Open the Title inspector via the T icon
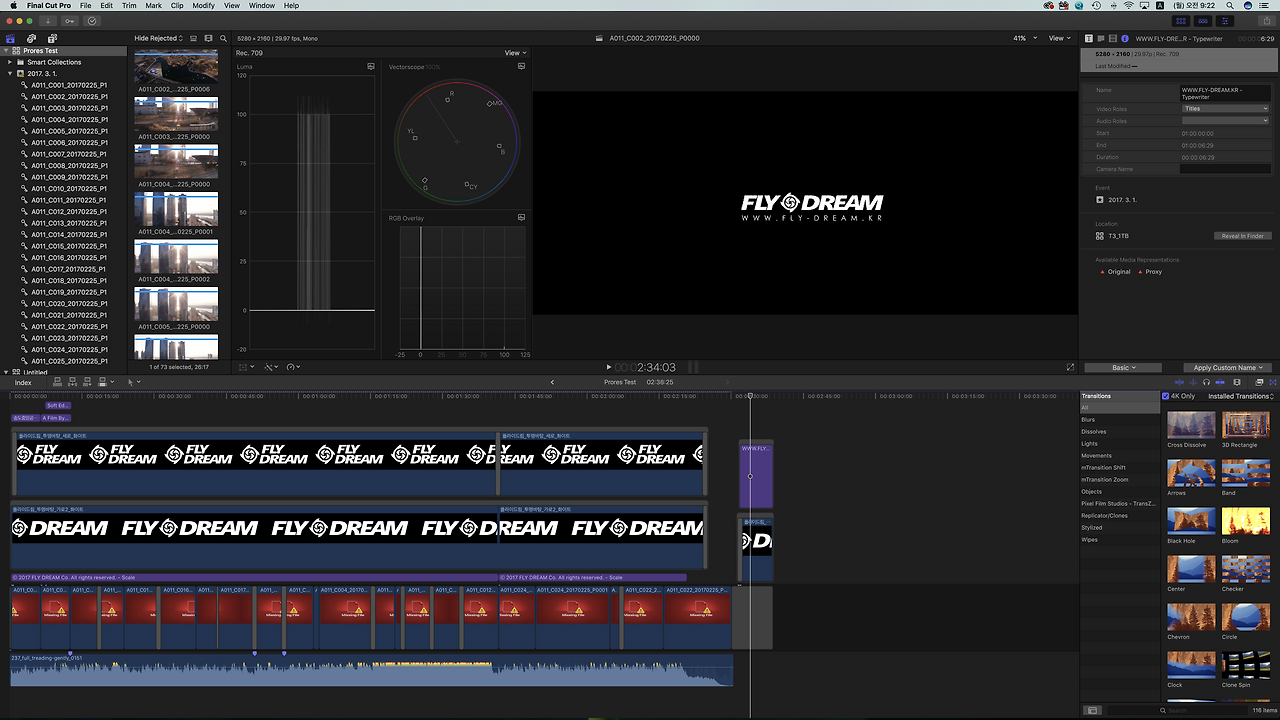This screenshot has height=720, width=1280. (x=1089, y=38)
